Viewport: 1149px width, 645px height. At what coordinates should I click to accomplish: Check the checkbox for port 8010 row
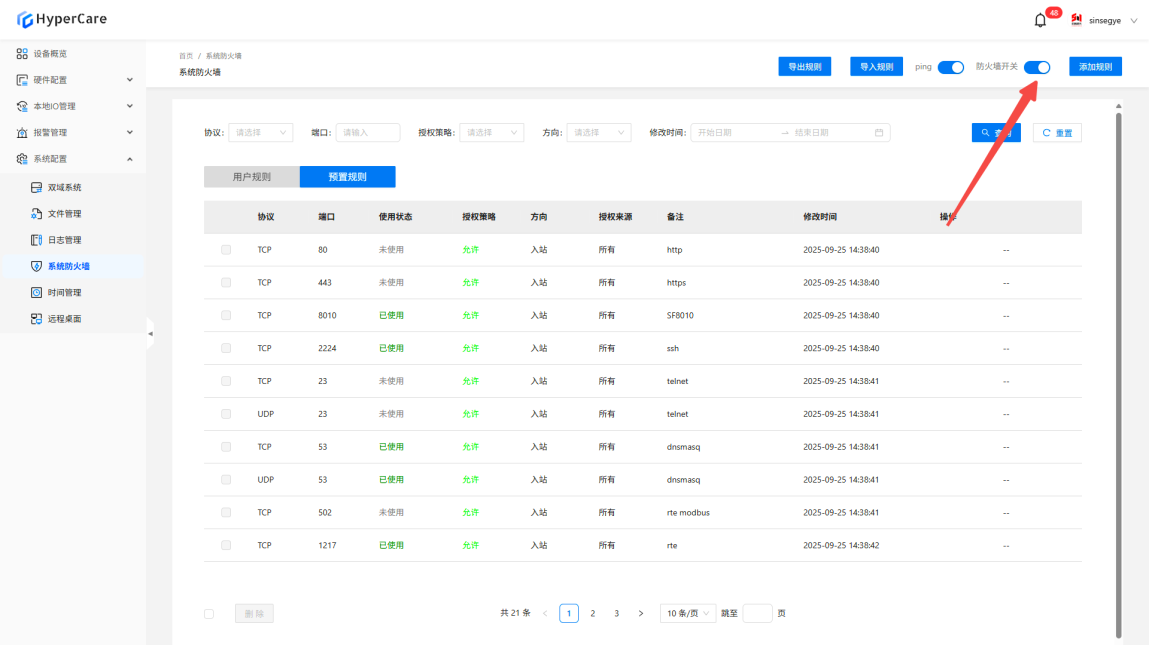coord(226,315)
